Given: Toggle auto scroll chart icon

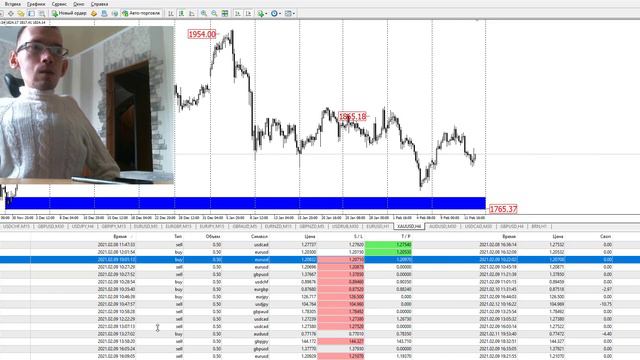Looking at the screenshot, I should pyautogui.click(x=238, y=13).
